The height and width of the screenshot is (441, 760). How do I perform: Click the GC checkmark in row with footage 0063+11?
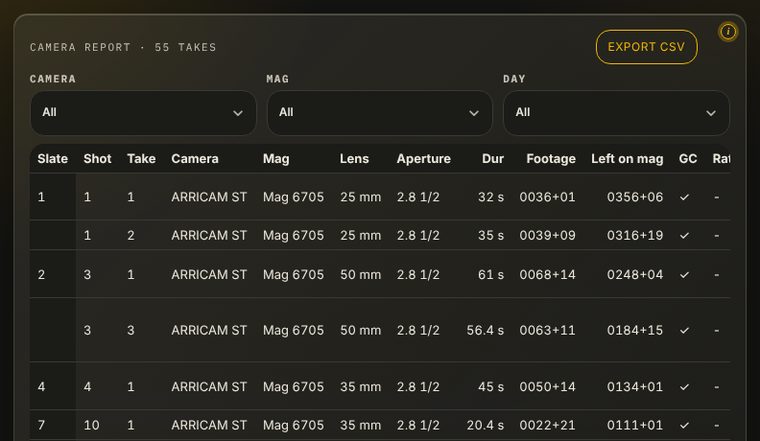coord(684,331)
